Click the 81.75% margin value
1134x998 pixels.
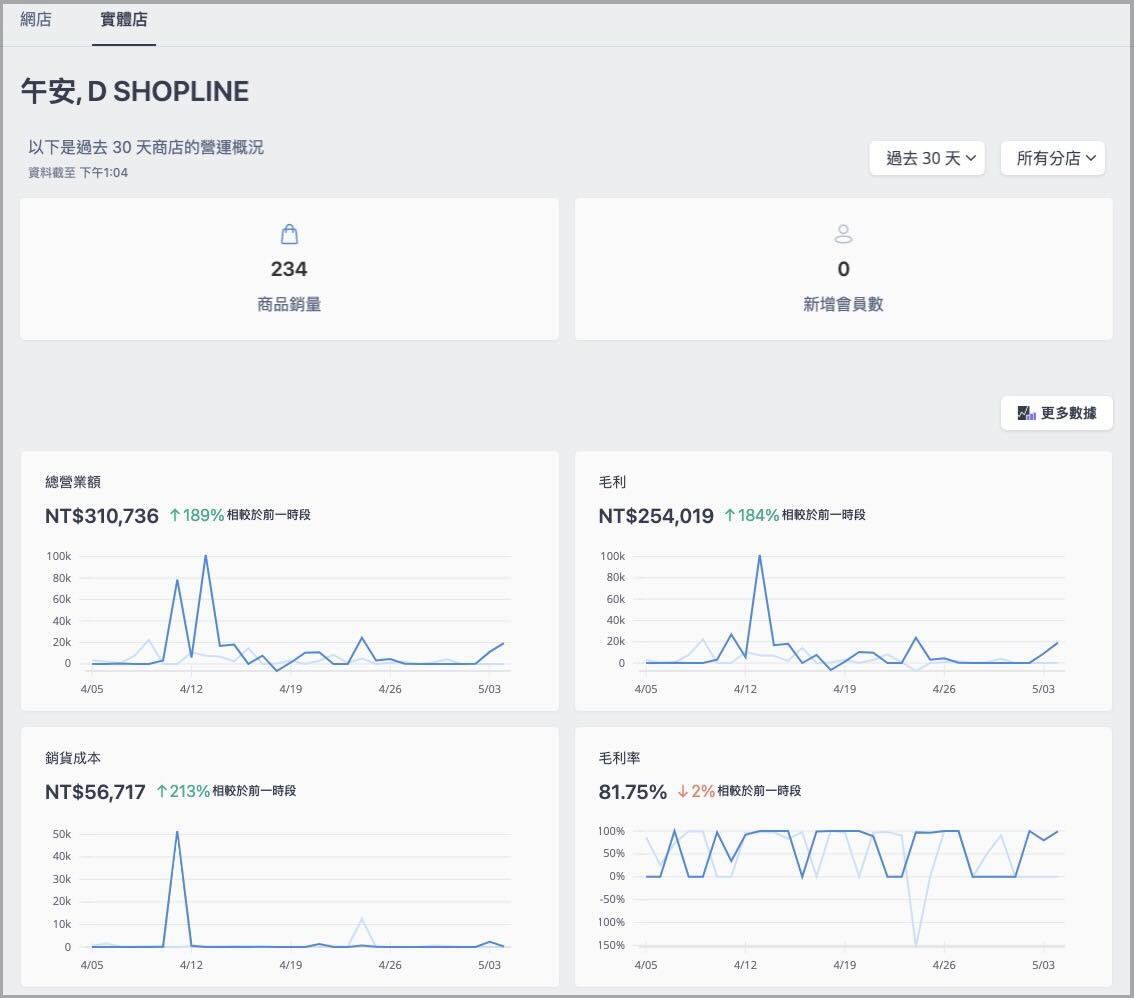click(633, 792)
